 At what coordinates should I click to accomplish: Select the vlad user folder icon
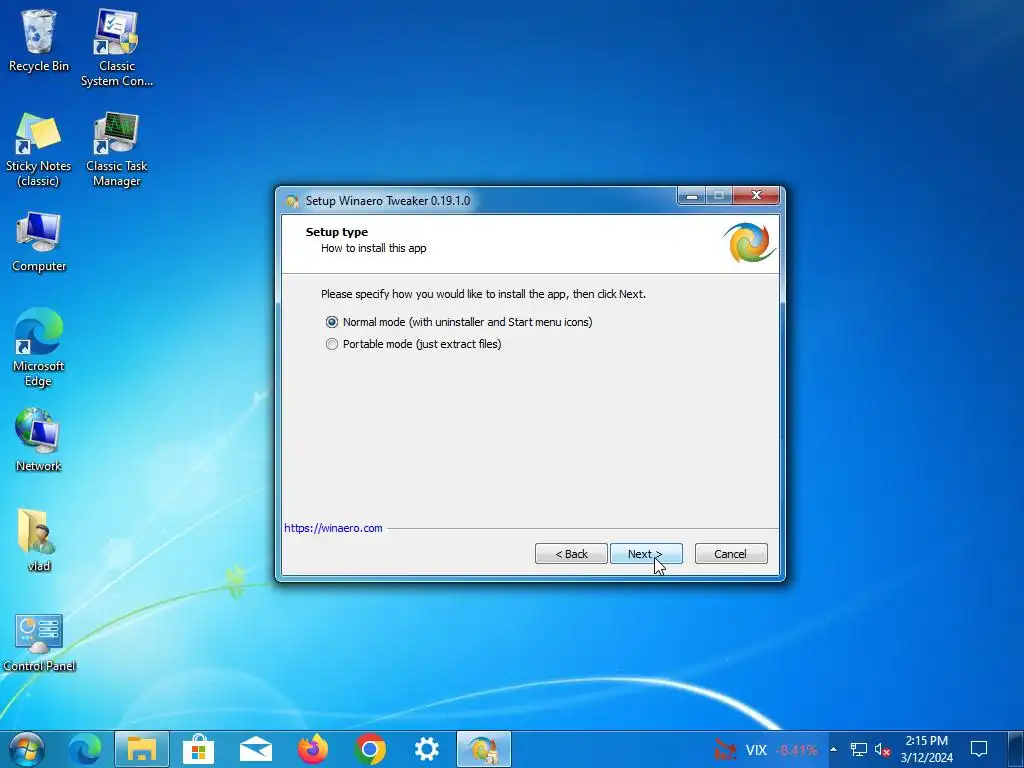[x=39, y=540]
